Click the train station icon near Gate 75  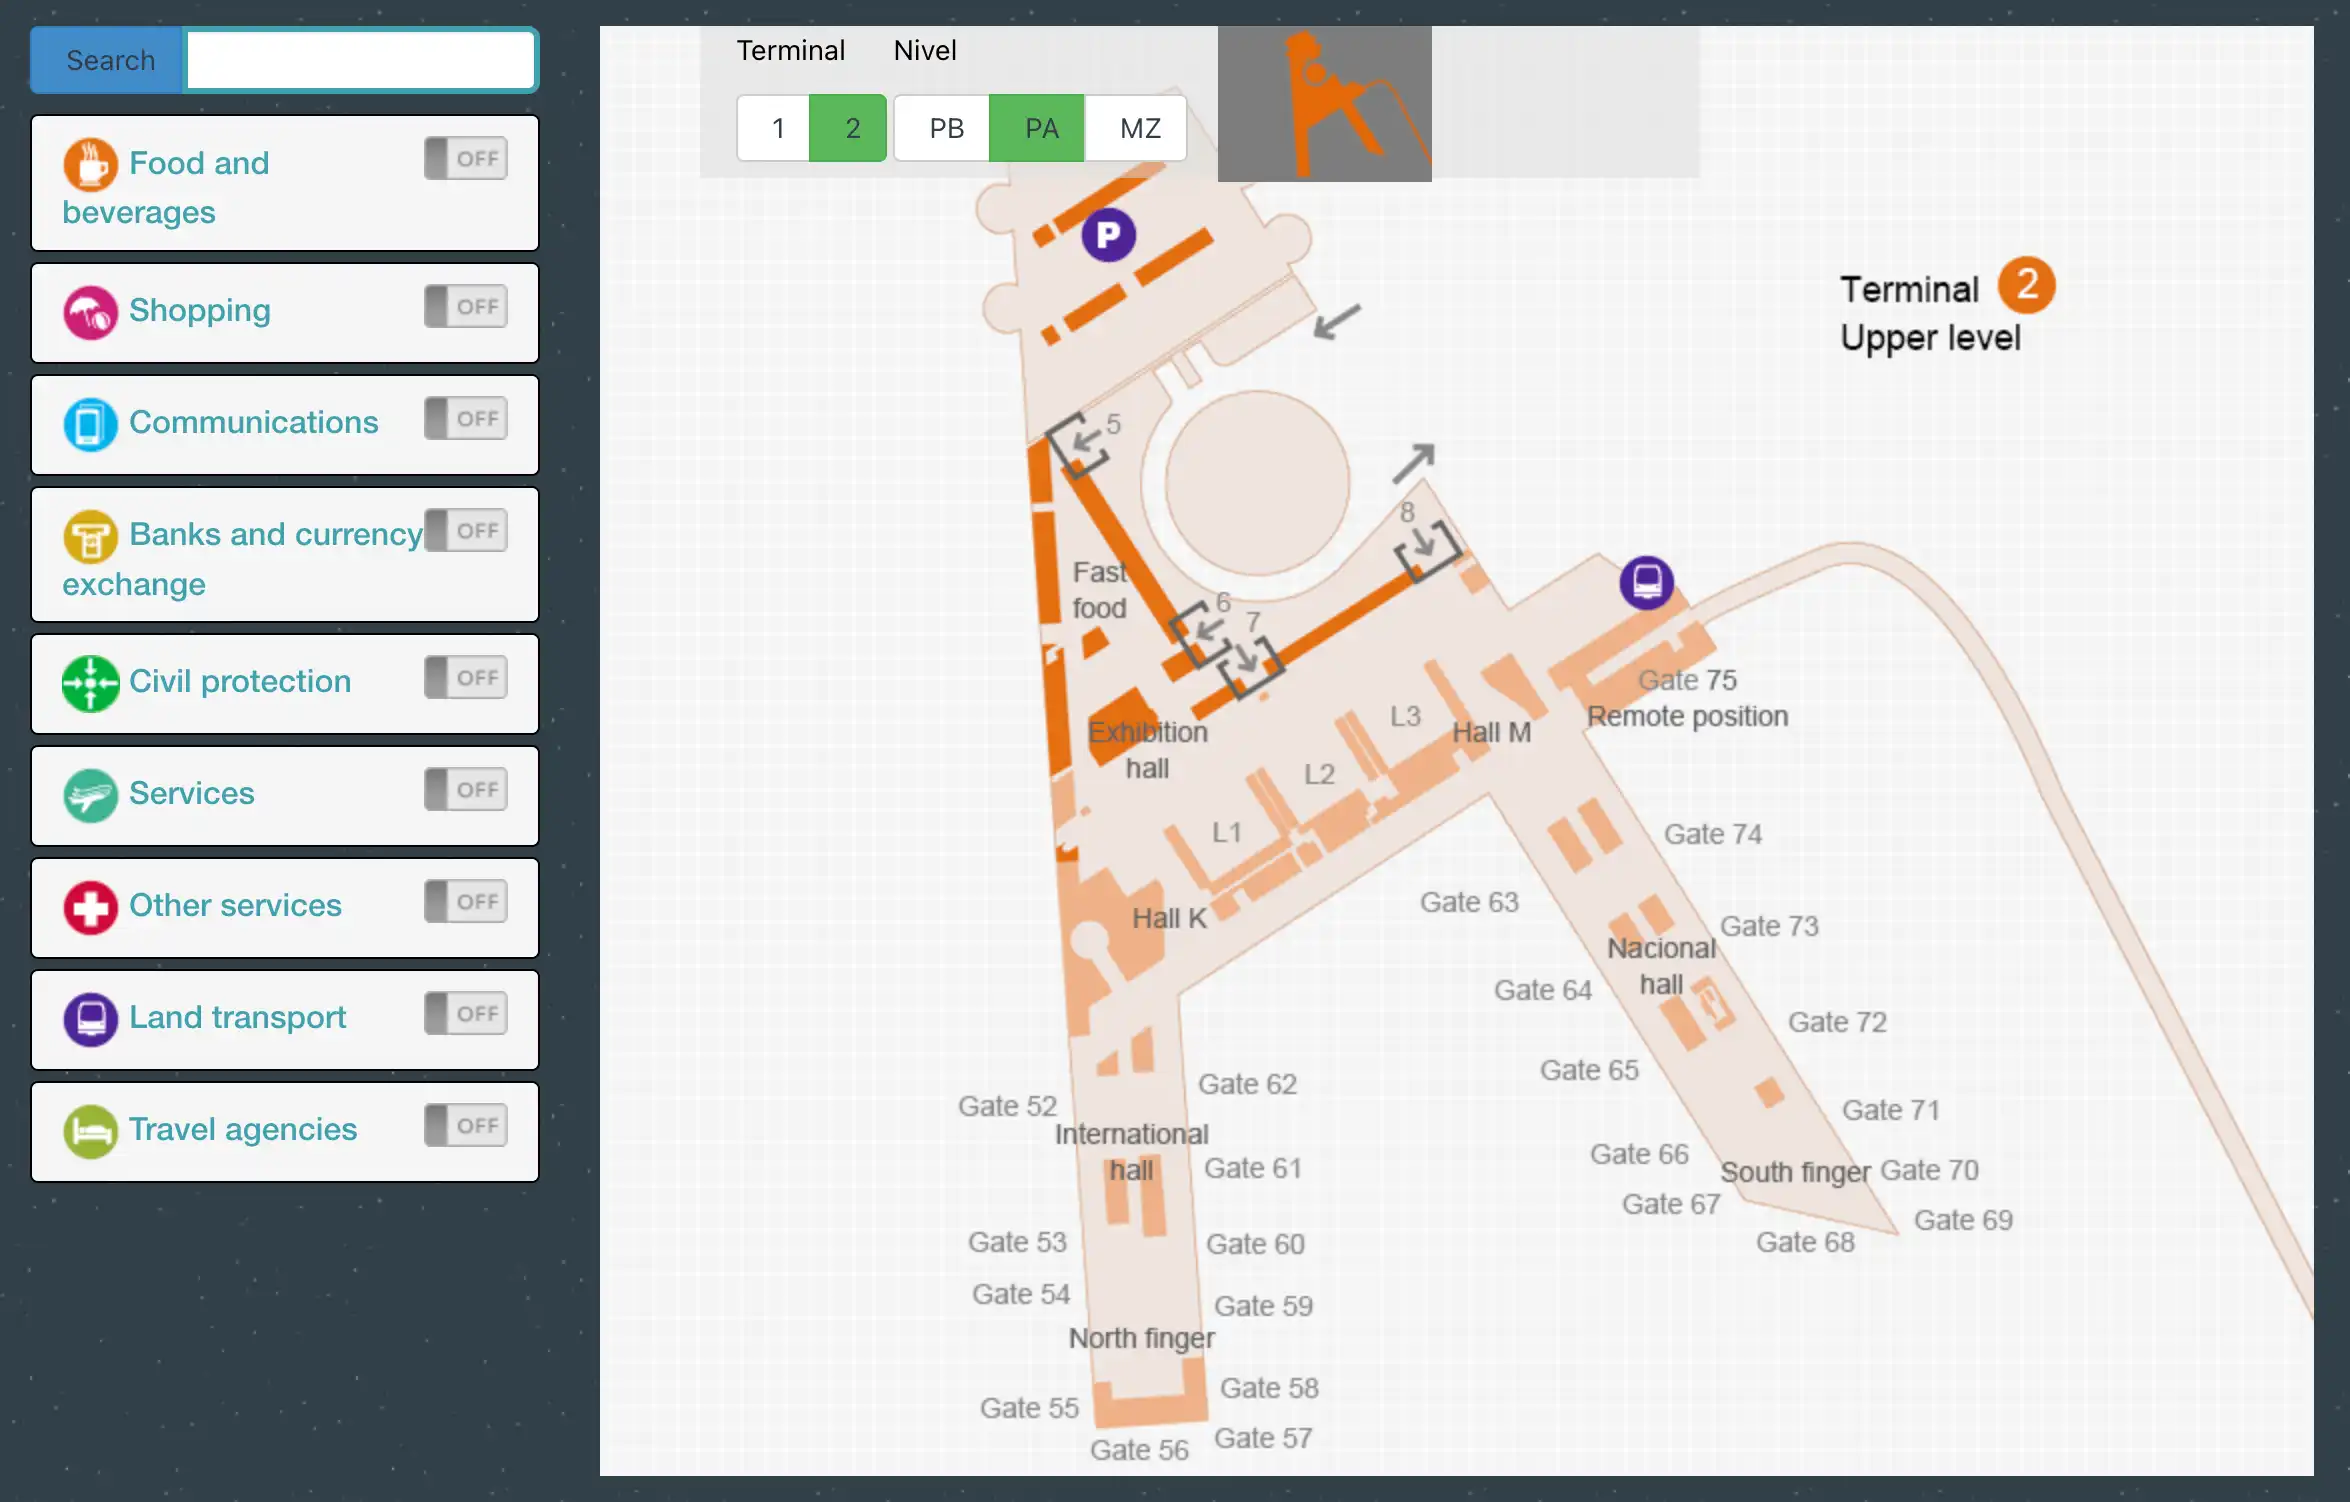[1645, 583]
